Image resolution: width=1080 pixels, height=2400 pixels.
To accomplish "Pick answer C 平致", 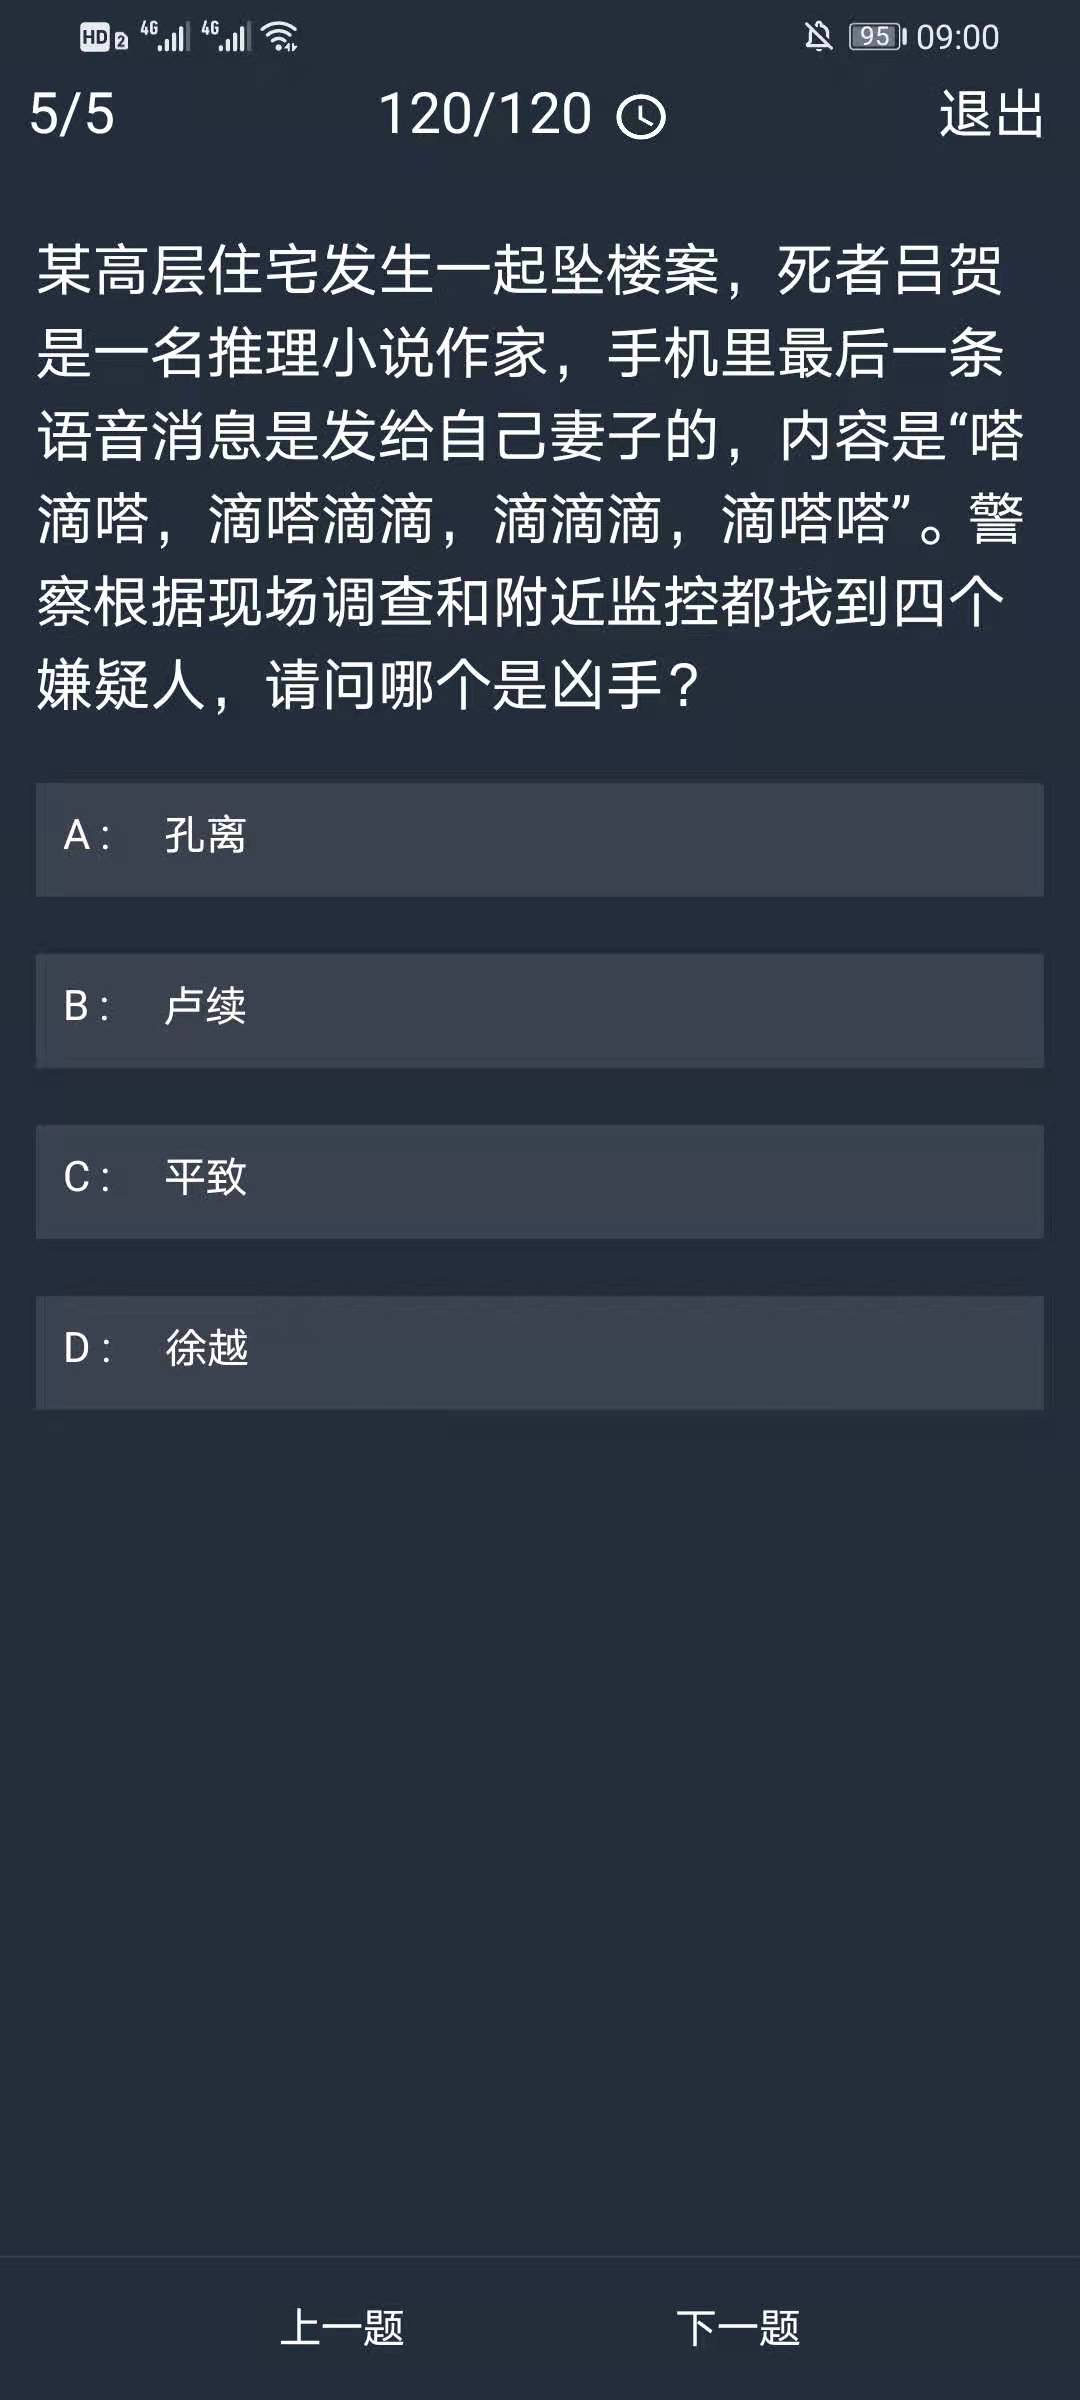I will pyautogui.click(x=540, y=1180).
